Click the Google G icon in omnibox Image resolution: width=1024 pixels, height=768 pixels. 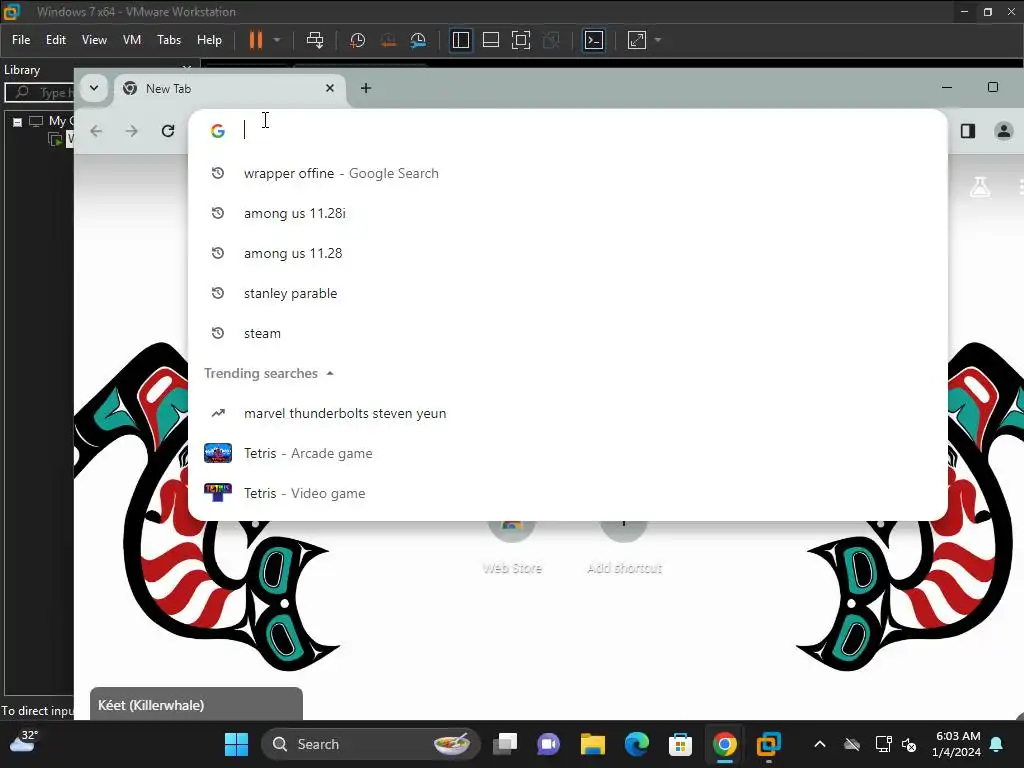(x=217, y=131)
